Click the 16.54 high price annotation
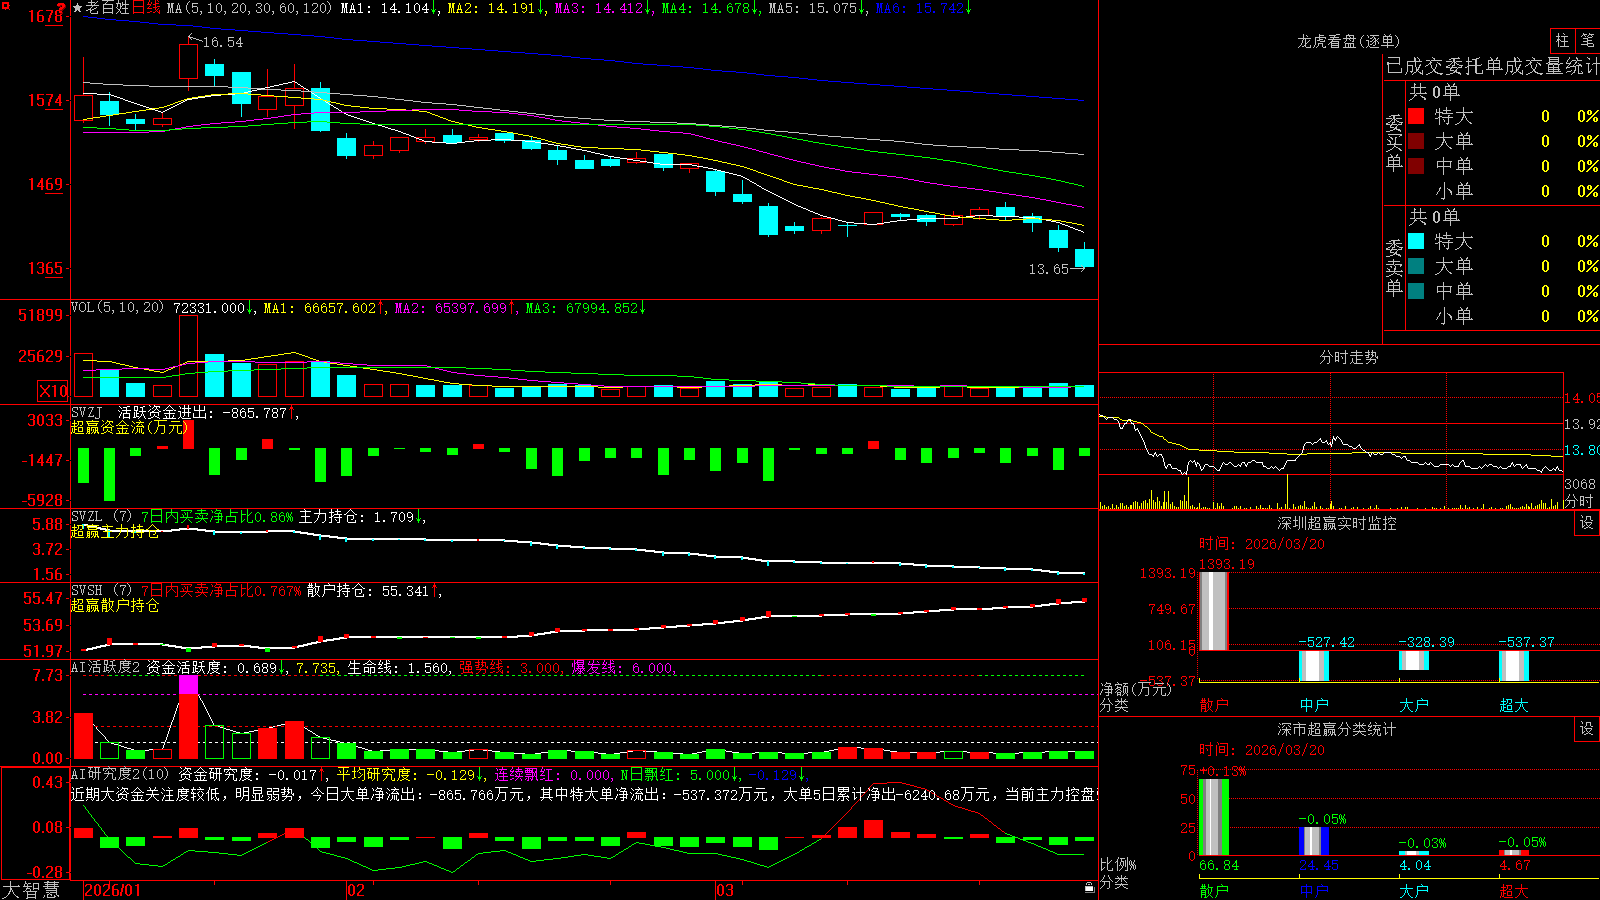The height and width of the screenshot is (900, 1600). [222, 42]
